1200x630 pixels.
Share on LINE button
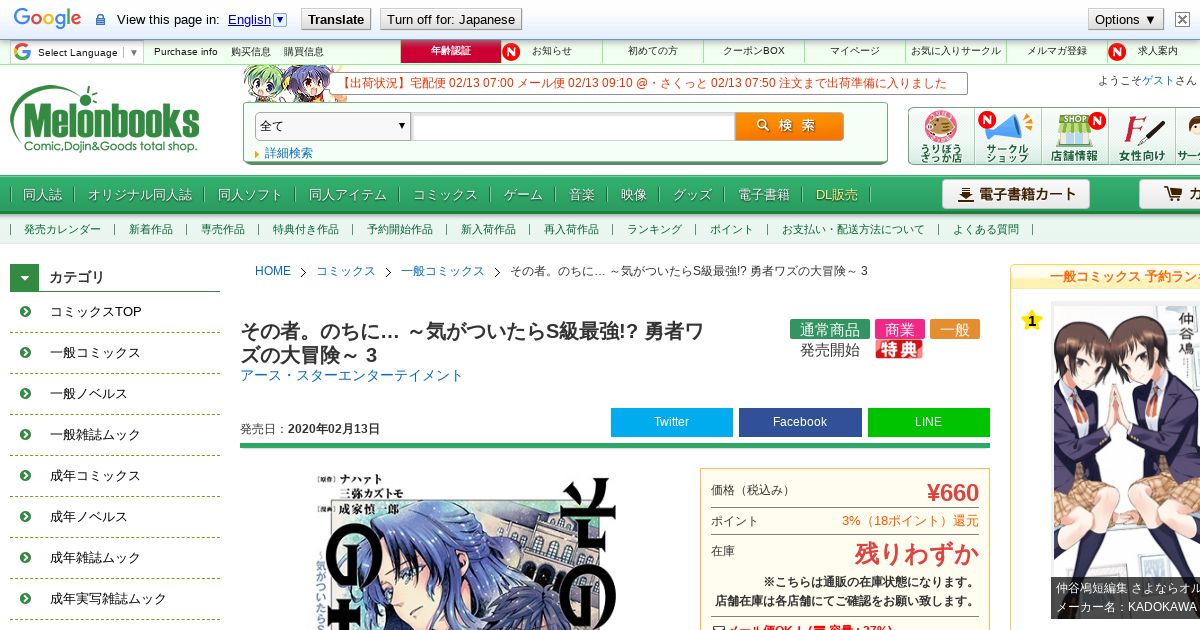coord(928,422)
